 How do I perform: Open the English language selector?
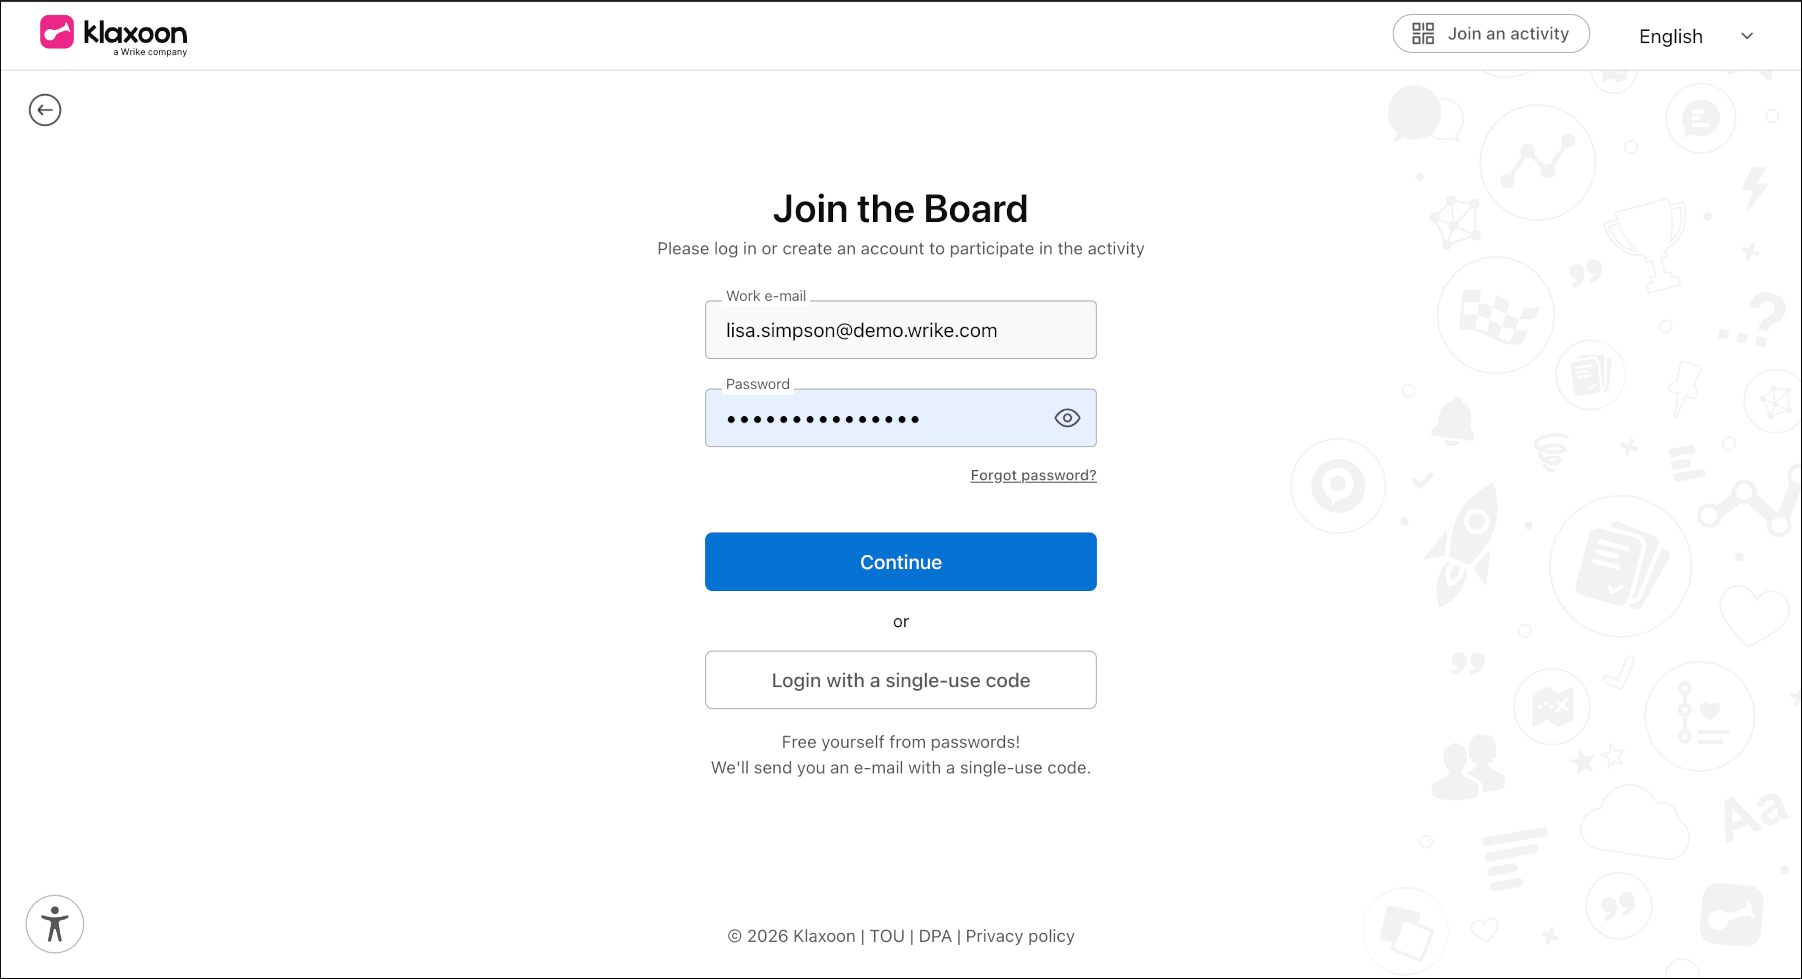coord(1670,37)
